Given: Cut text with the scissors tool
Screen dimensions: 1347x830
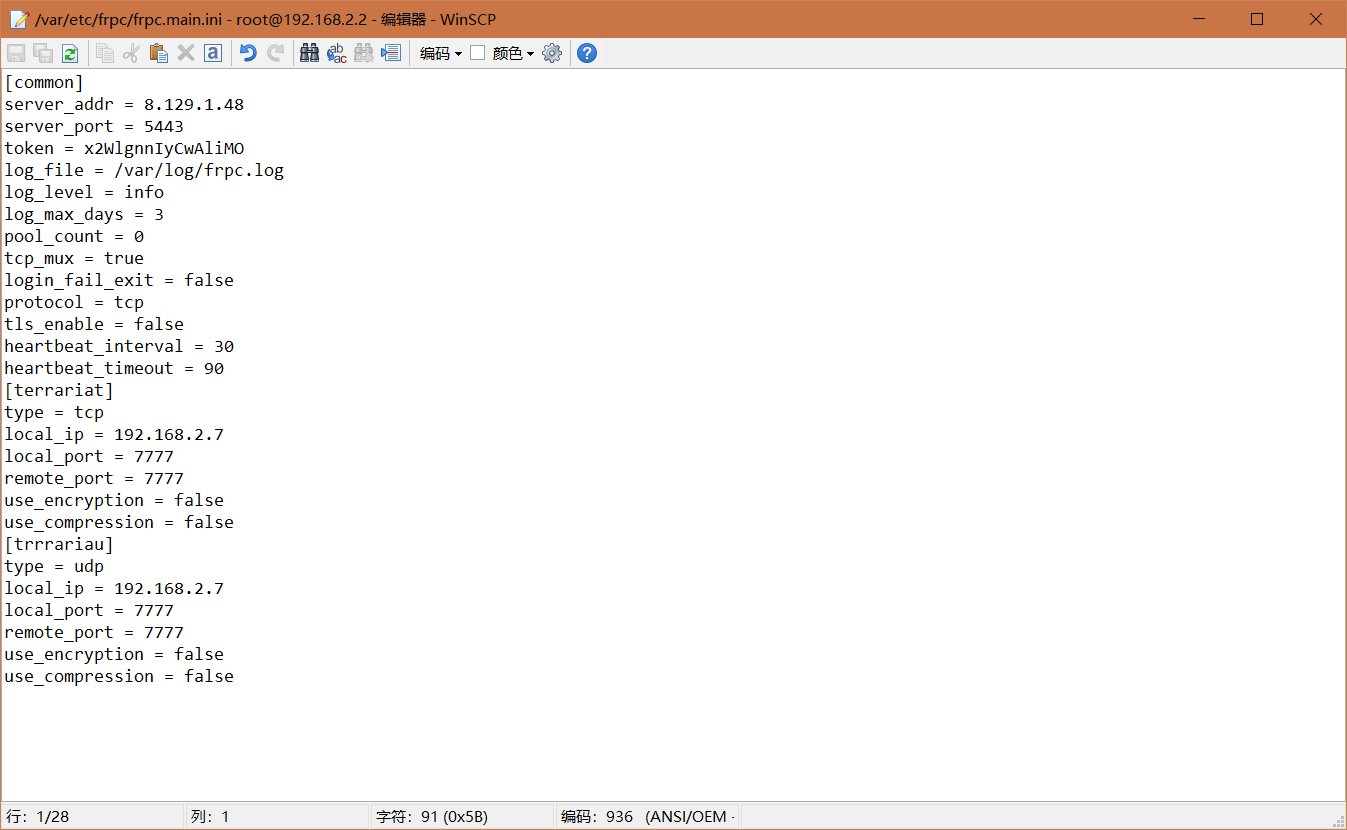Looking at the screenshot, I should [x=131, y=52].
